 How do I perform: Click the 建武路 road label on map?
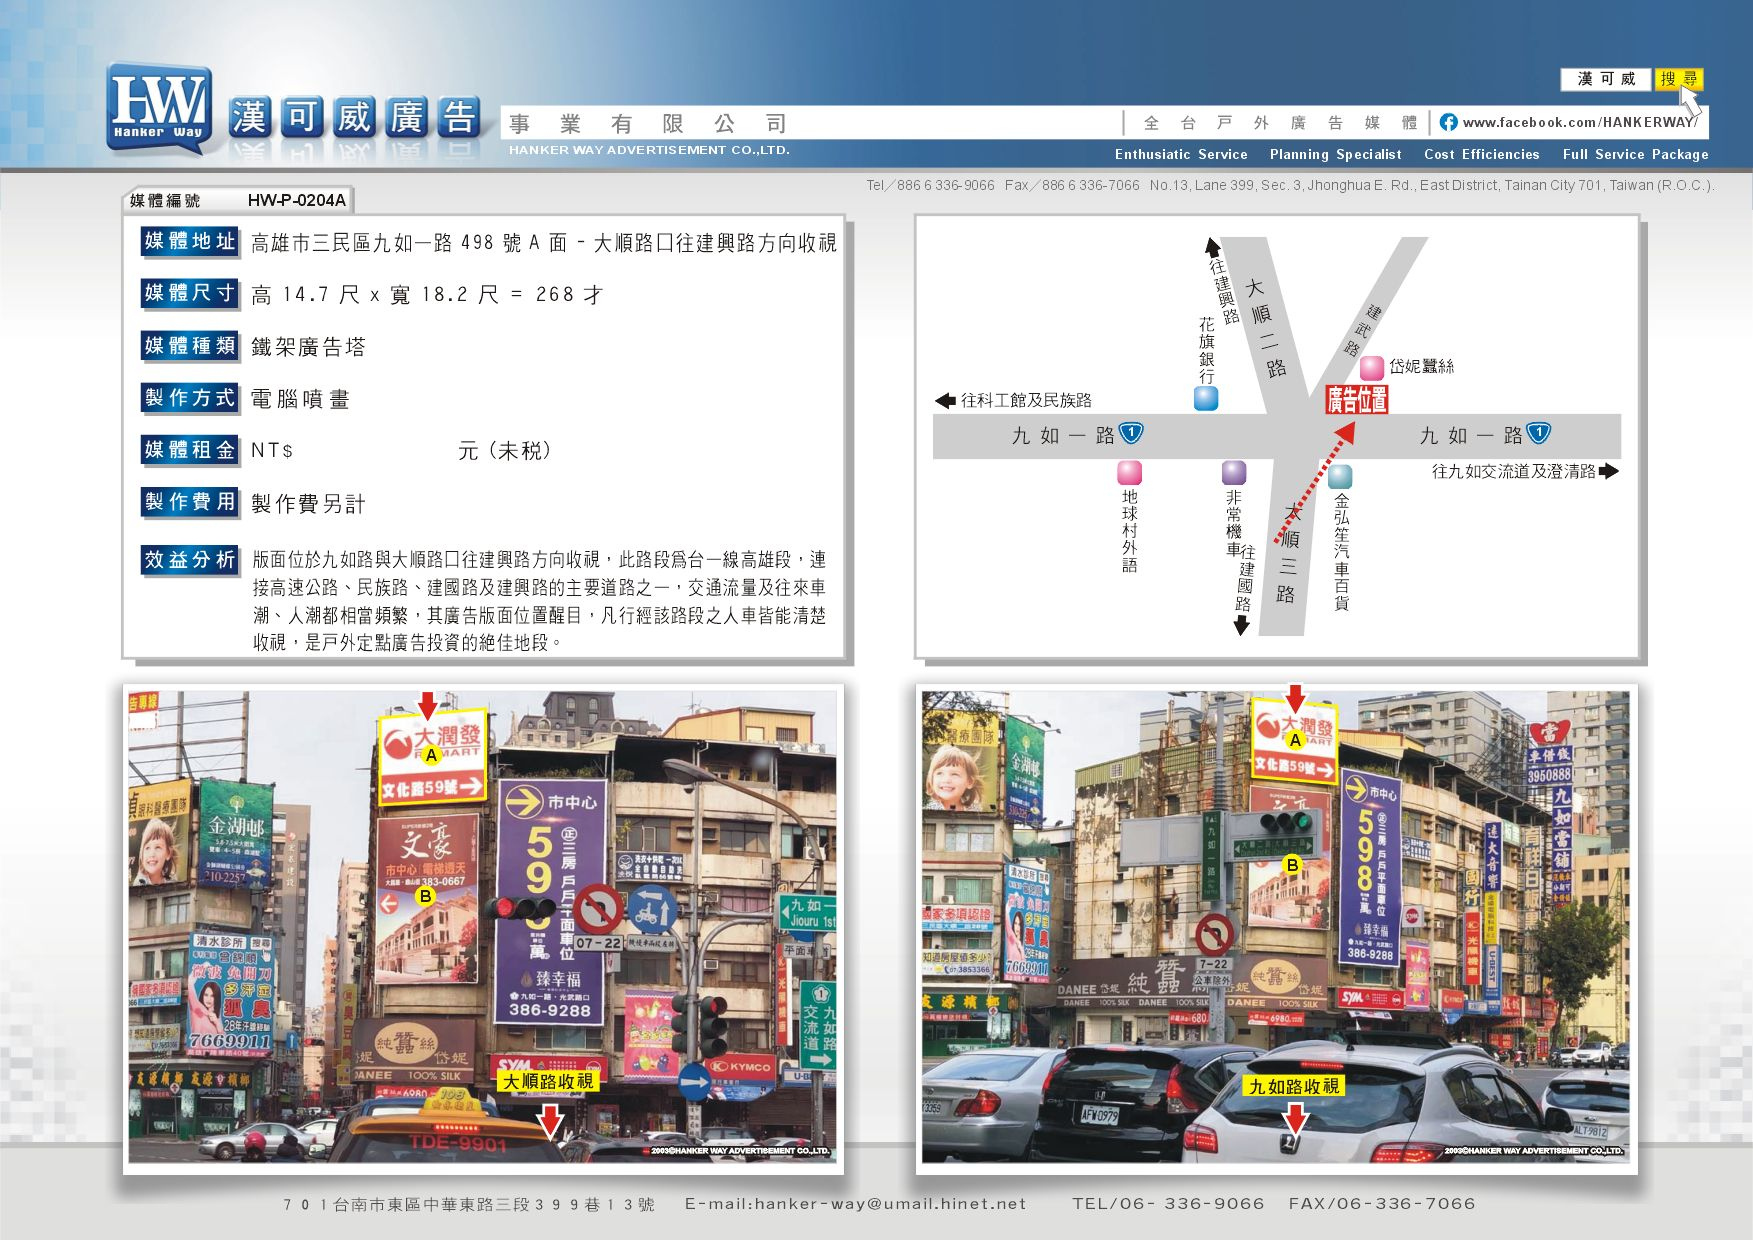(x=1362, y=331)
